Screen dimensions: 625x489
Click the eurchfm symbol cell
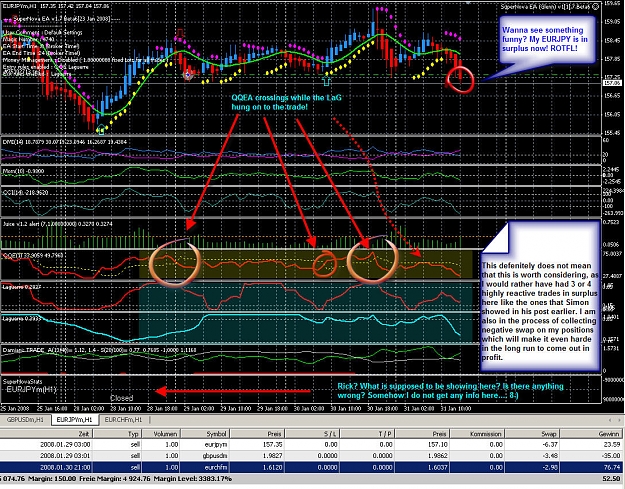click(215, 467)
